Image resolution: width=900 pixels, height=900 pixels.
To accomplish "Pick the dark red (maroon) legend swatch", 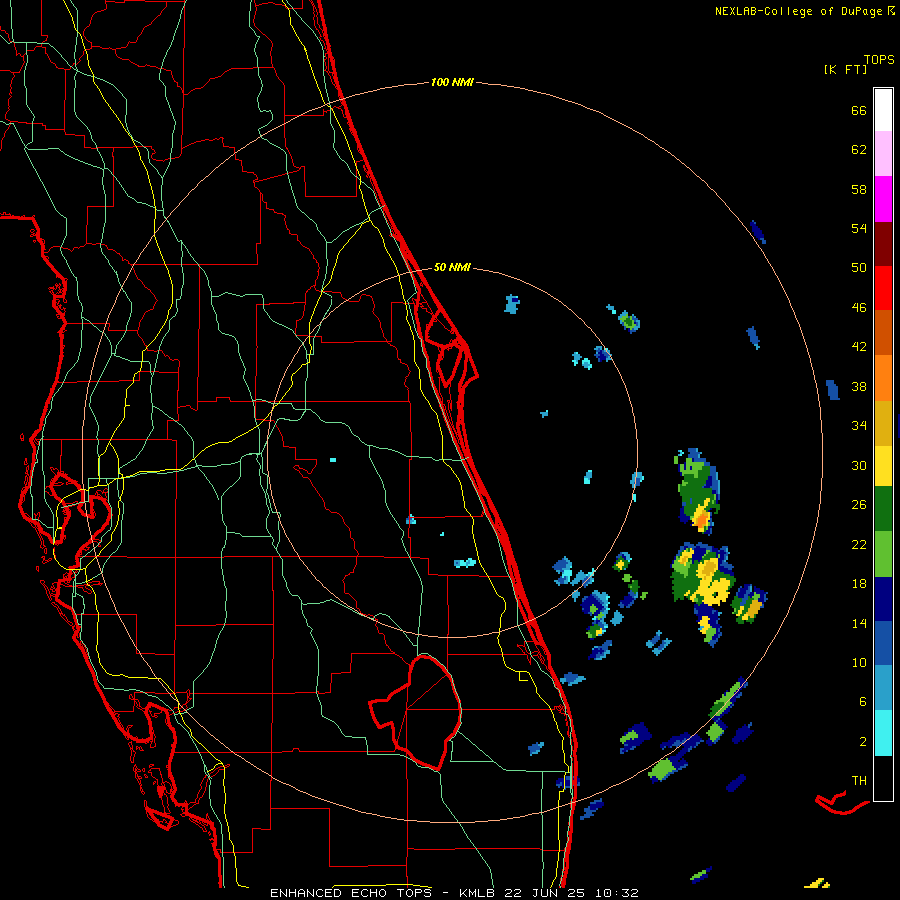I will [883, 243].
